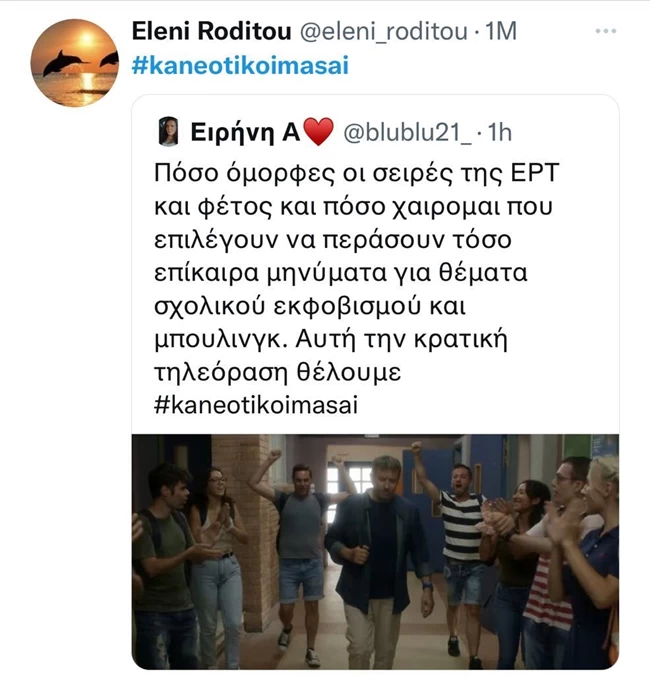Open the quoted tweet's school hallway photo
Viewport: 650px width, 675px height.
pos(375,551)
